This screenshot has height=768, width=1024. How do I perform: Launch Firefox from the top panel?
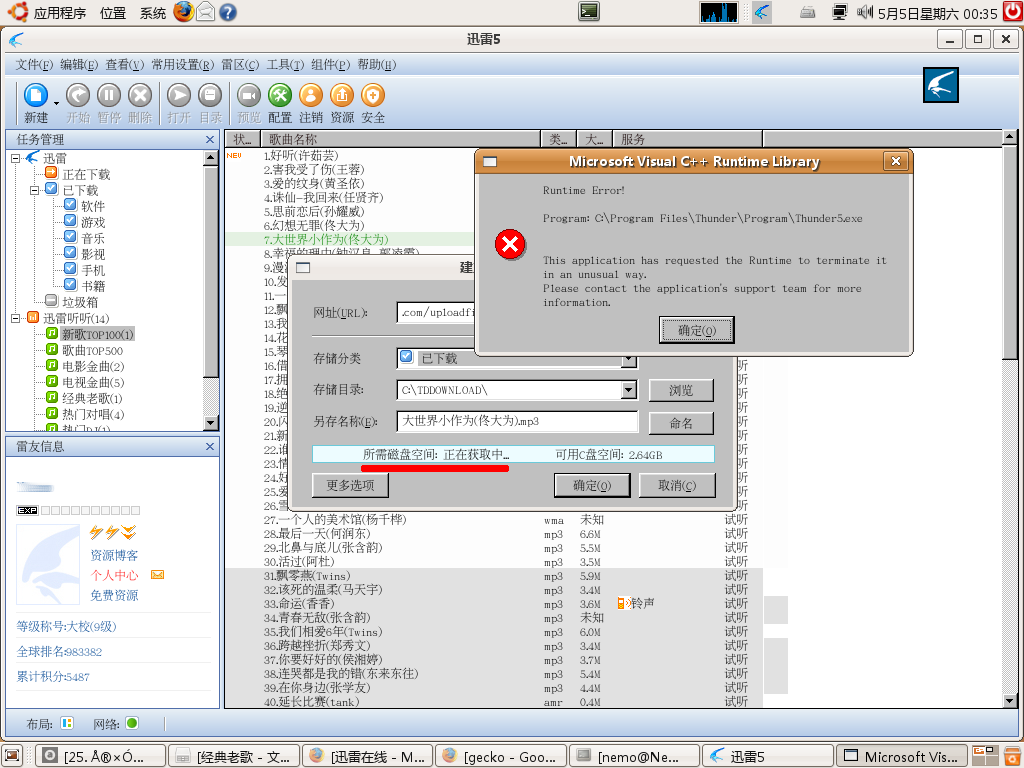pos(184,12)
